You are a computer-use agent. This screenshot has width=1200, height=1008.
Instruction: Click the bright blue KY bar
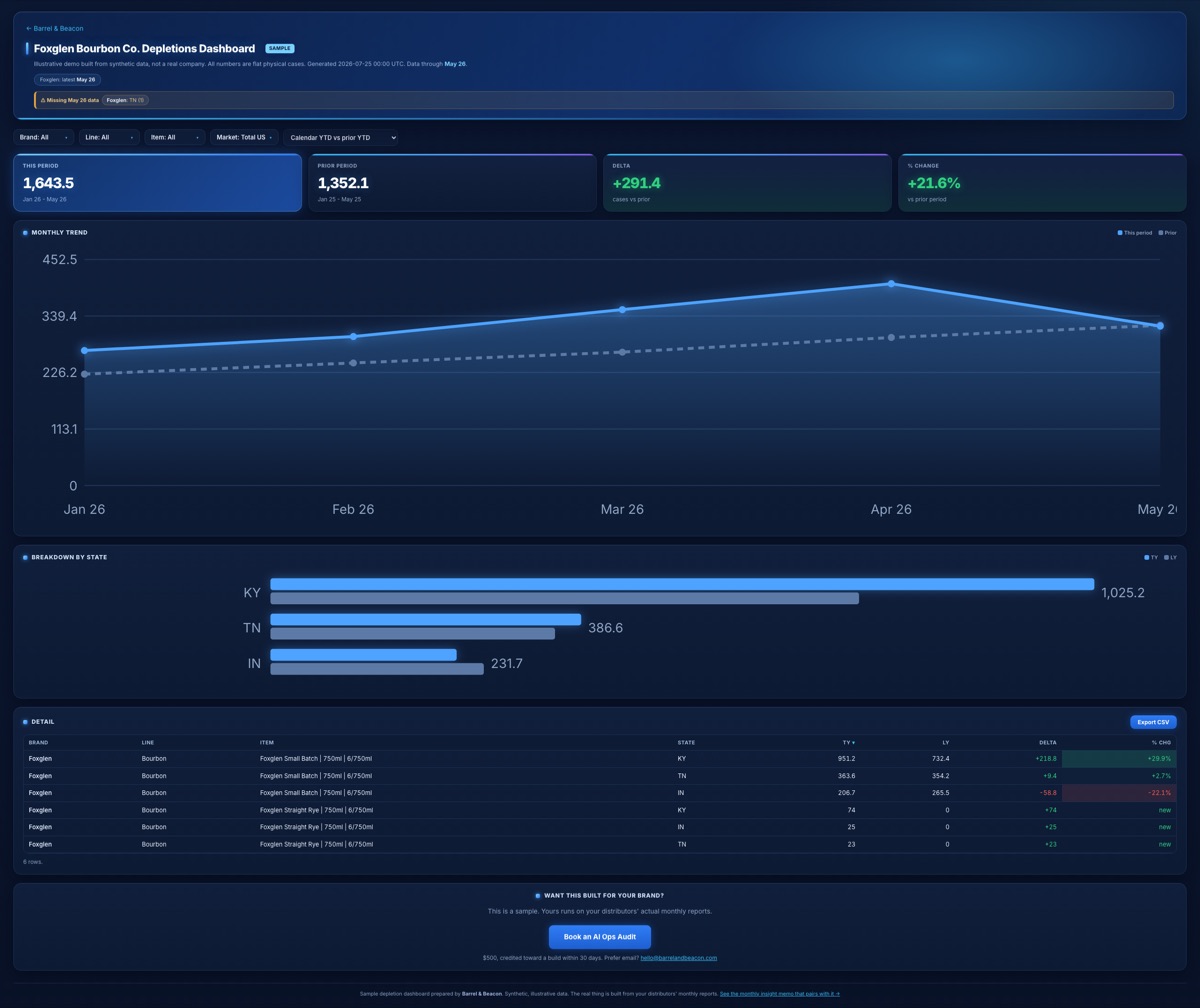pos(682,584)
